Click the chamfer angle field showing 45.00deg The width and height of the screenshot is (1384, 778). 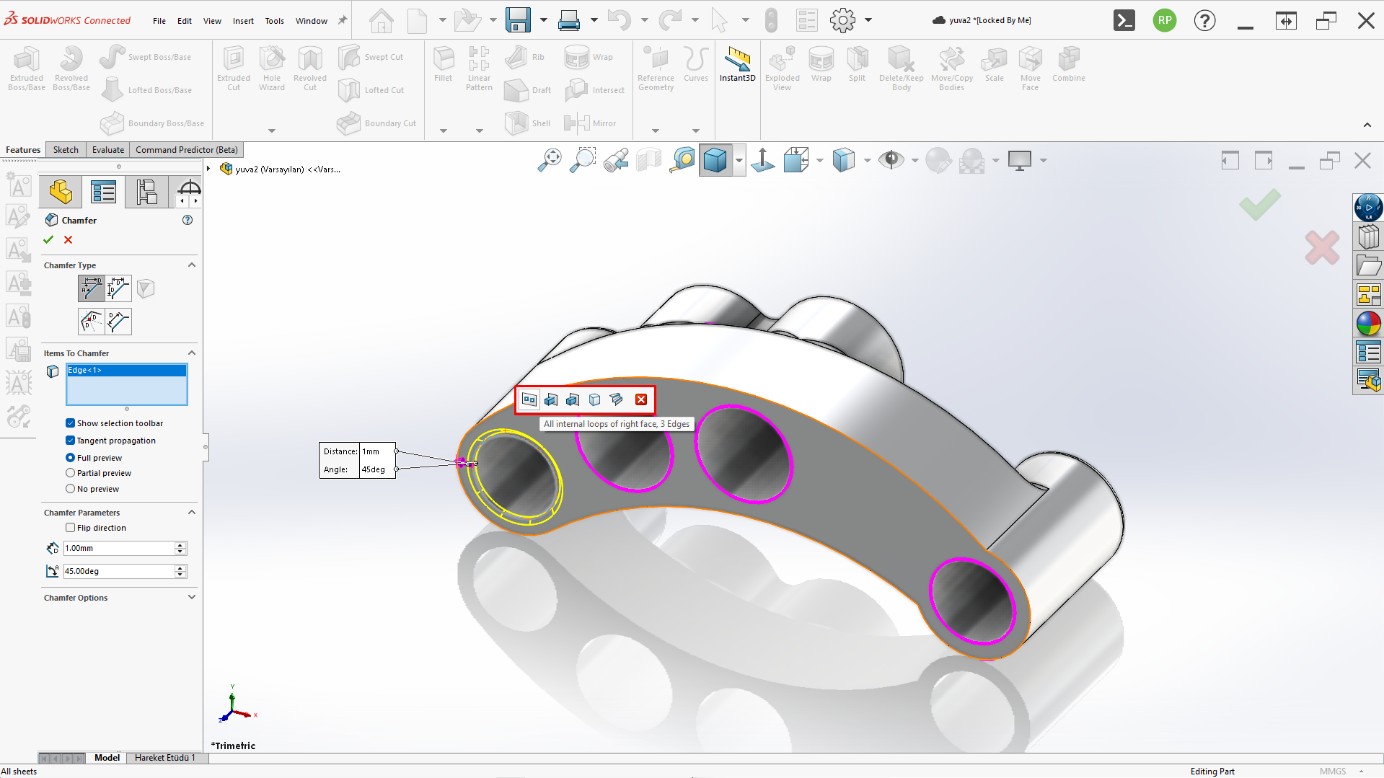[x=118, y=571]
